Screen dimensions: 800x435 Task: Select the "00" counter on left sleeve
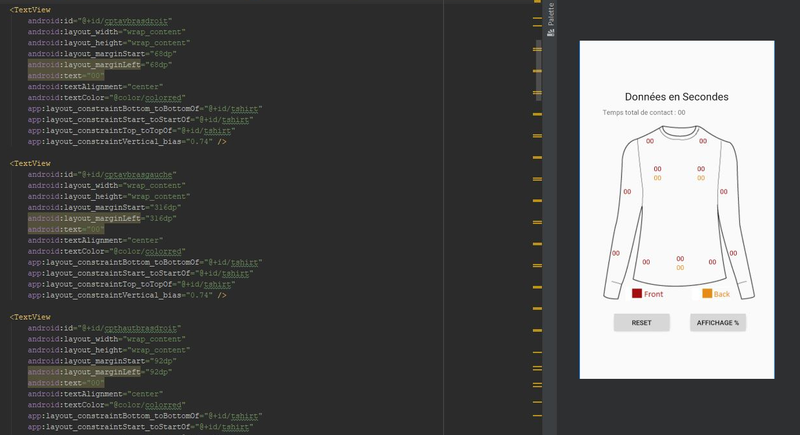(x=628, y=191)
